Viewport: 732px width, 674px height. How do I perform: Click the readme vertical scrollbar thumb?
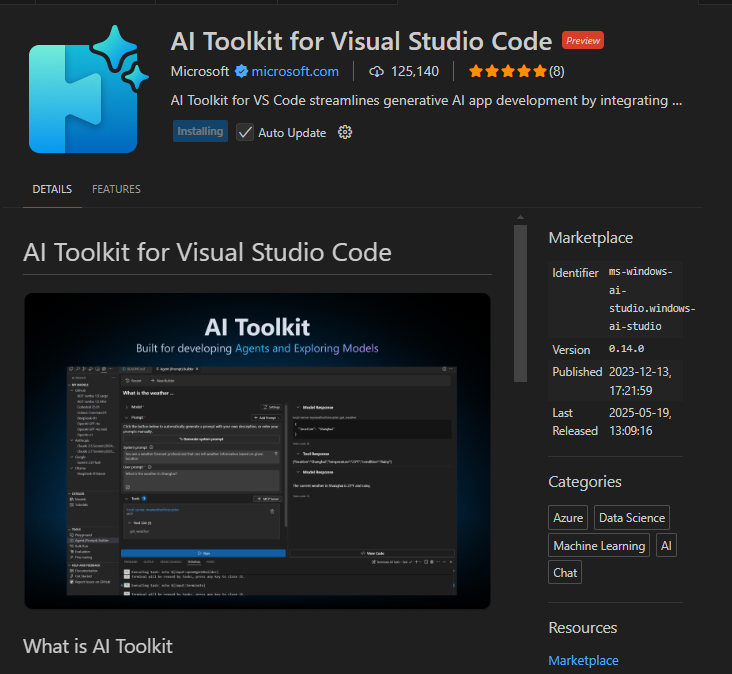coord(520,303)
